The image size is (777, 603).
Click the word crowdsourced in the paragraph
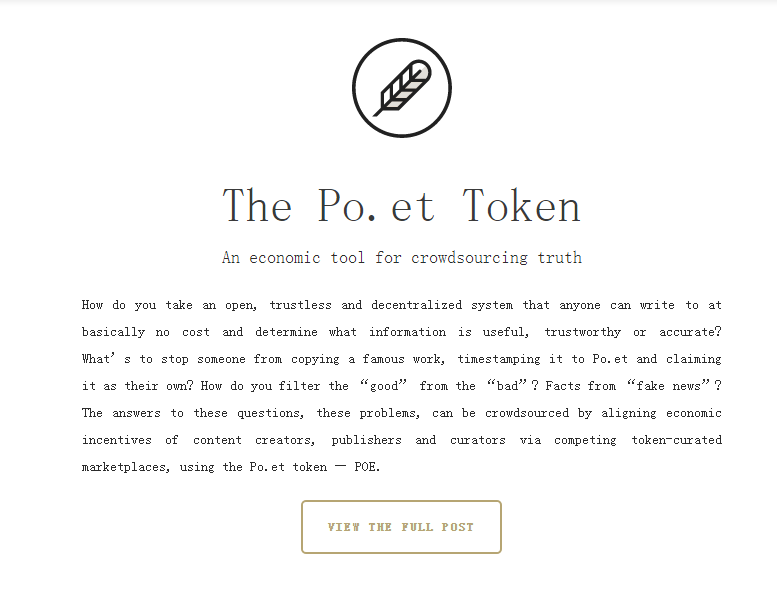coord(527,413)
